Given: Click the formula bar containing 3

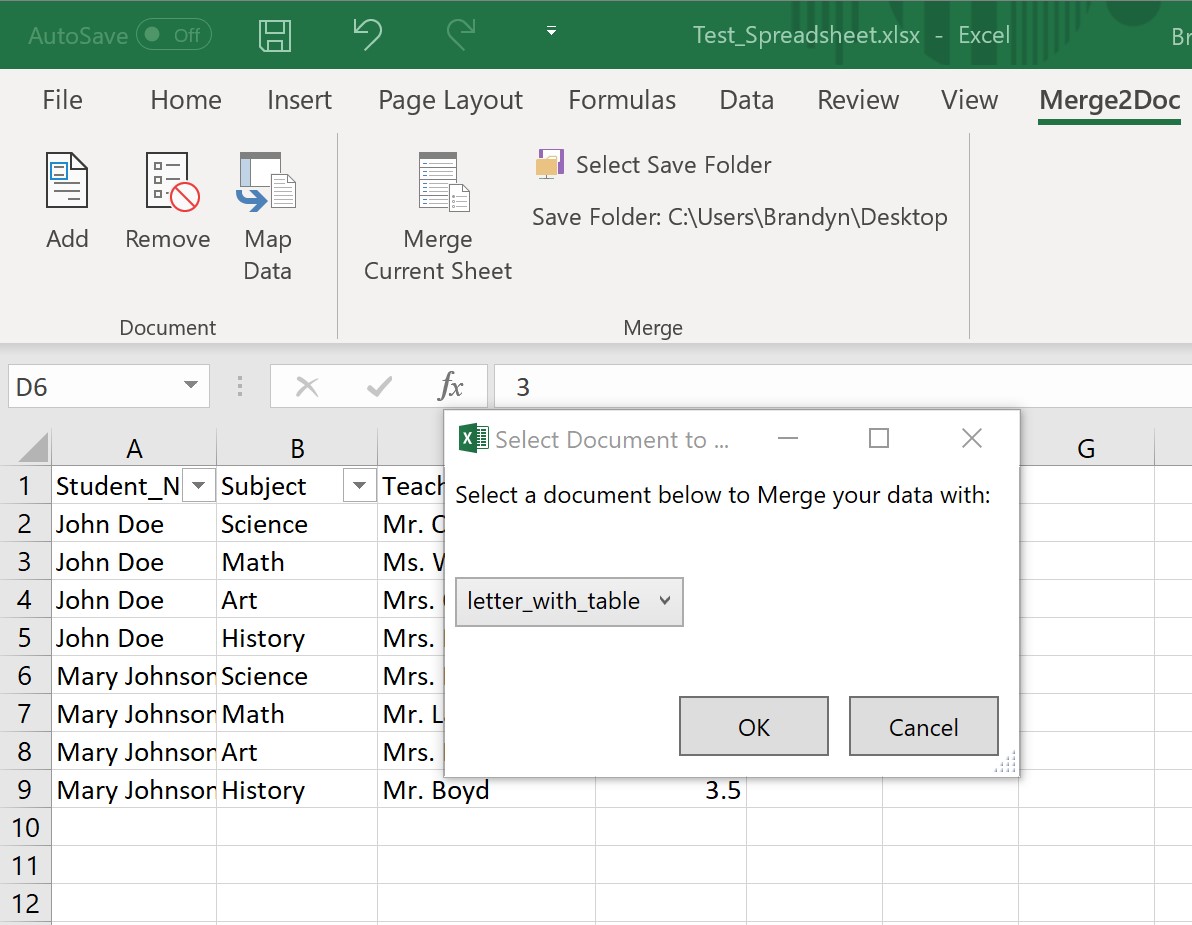Looking at the screenshot, I should pos(842,387).
